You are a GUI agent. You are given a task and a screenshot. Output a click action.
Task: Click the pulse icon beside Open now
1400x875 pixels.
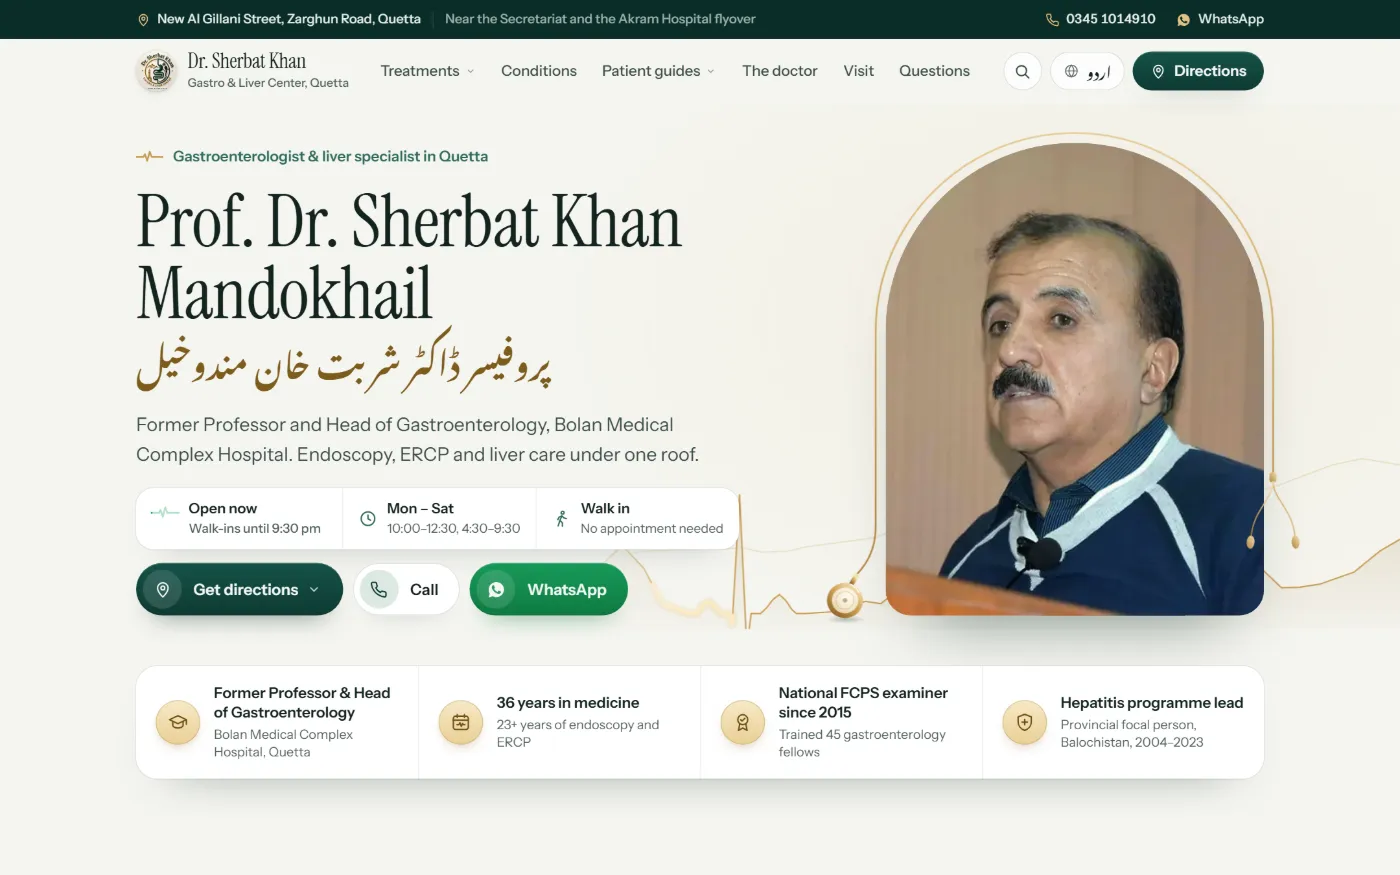pos(164,512)
